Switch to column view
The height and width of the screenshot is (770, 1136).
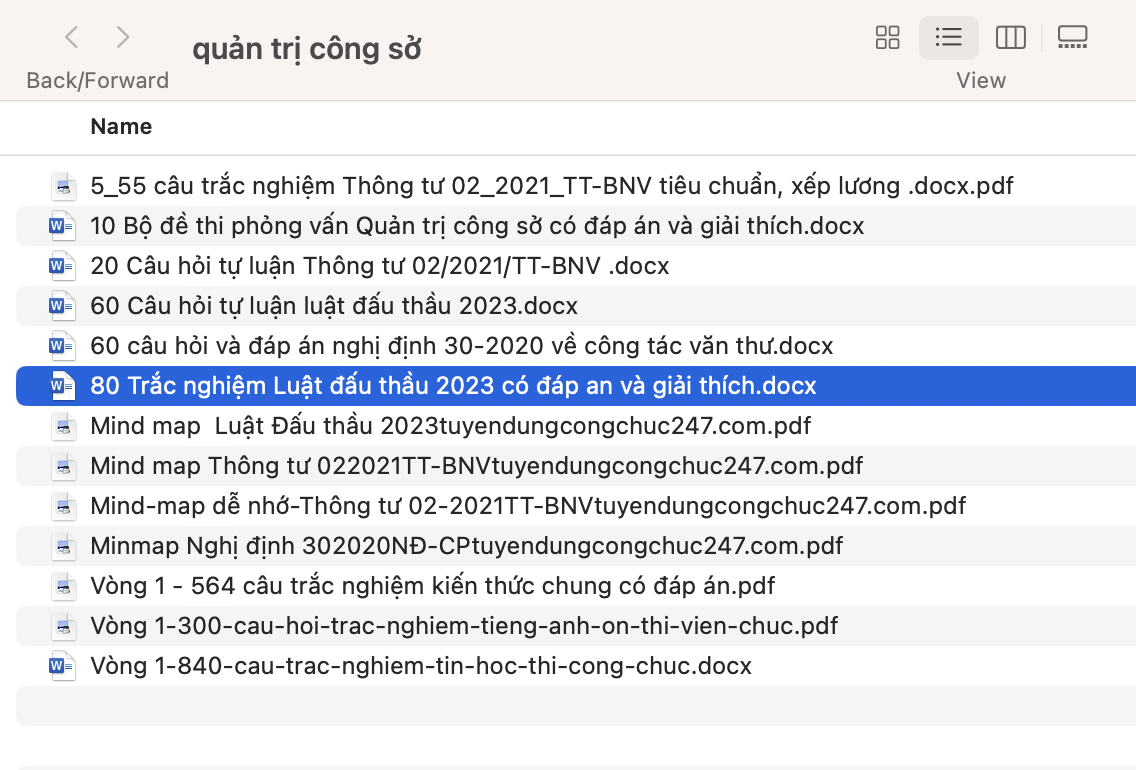point(1011,37)
